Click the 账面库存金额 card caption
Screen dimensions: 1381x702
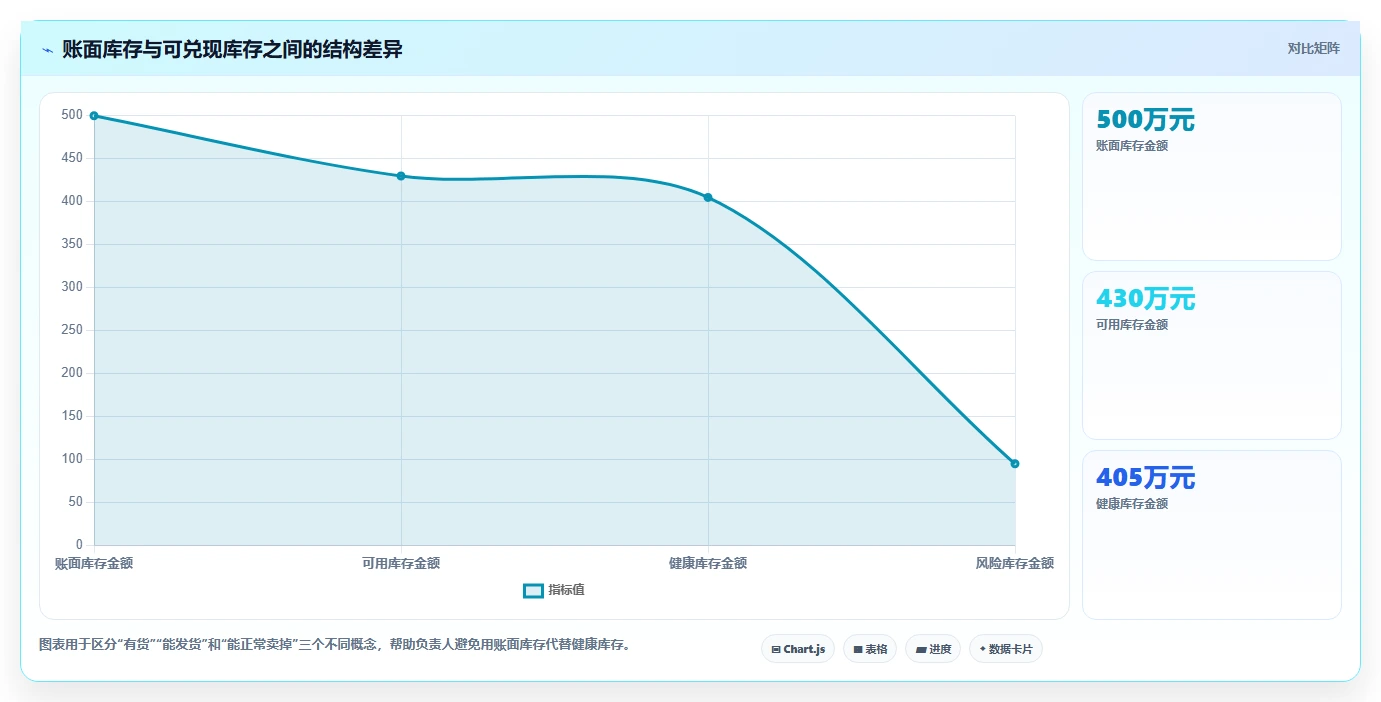1132,146
